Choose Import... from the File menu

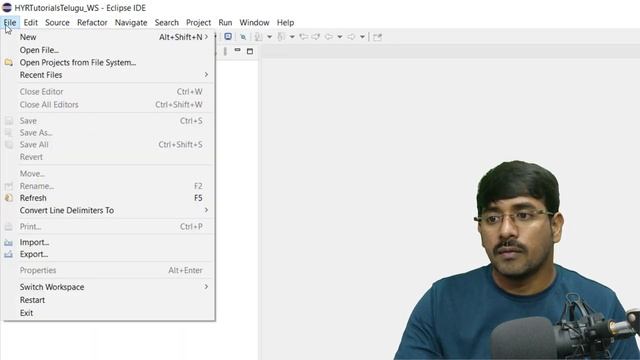(108, 242)
